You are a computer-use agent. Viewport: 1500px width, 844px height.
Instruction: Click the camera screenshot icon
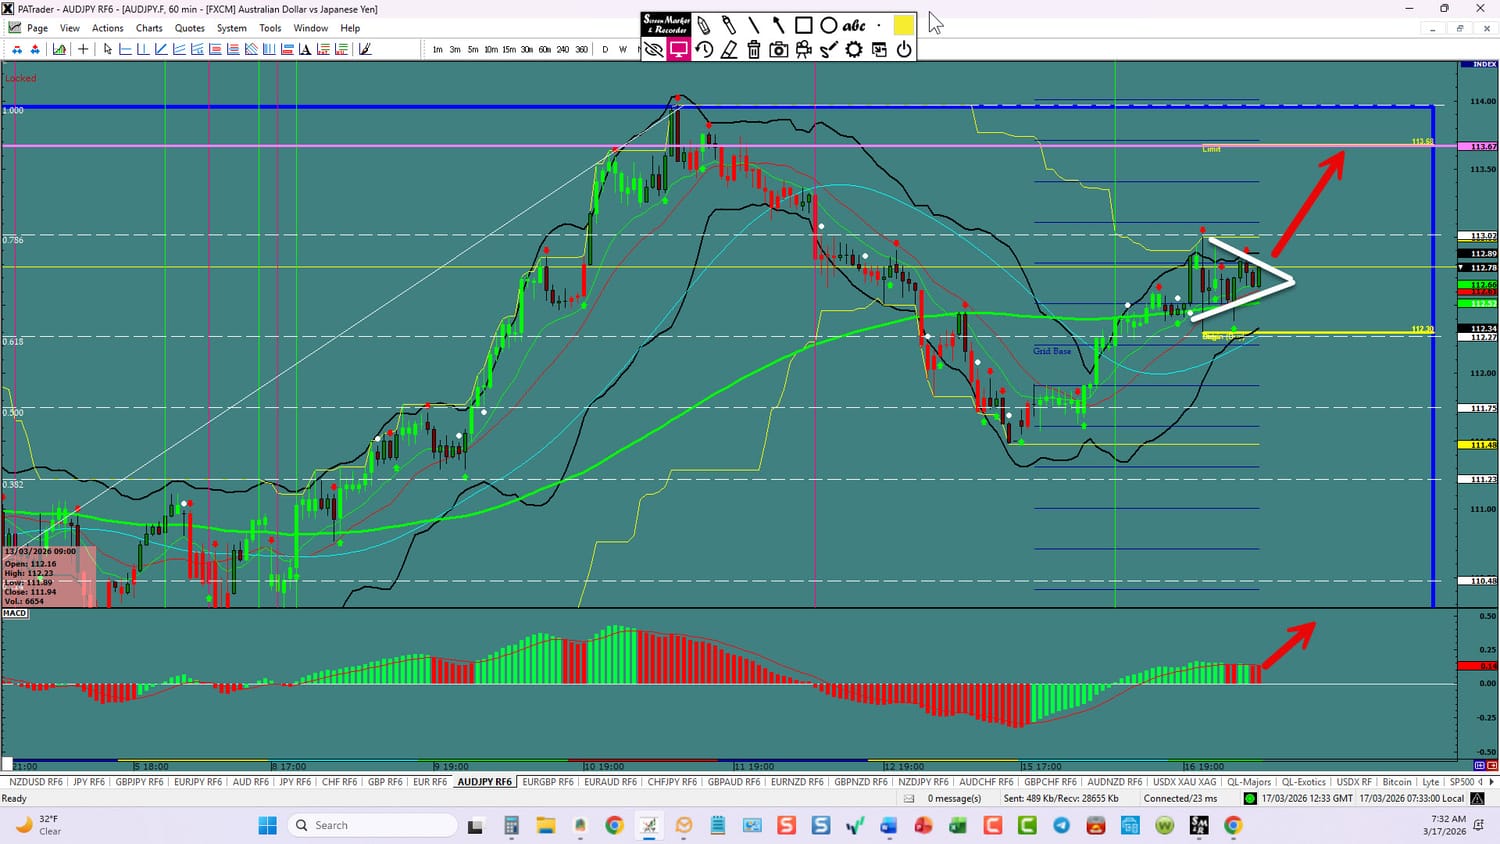point(779,49)
